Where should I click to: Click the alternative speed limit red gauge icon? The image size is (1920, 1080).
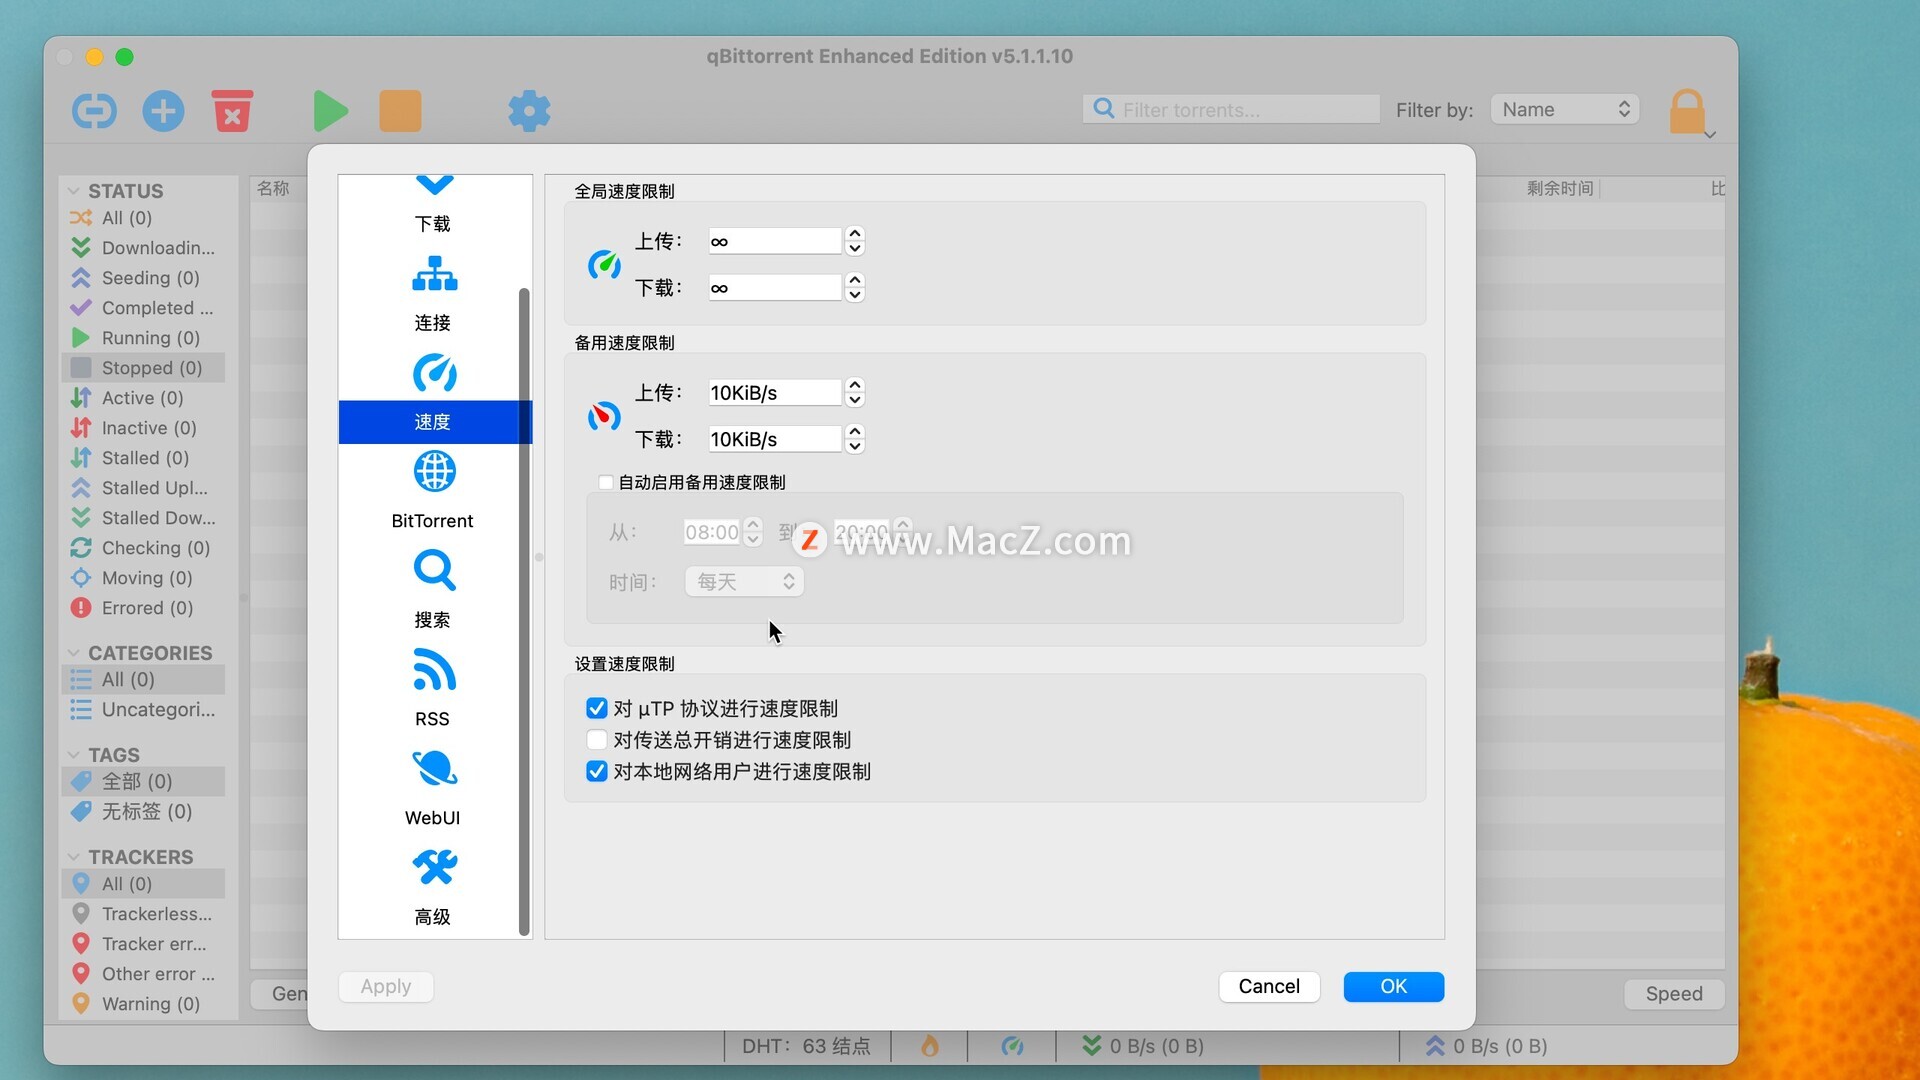coord(604,416)
